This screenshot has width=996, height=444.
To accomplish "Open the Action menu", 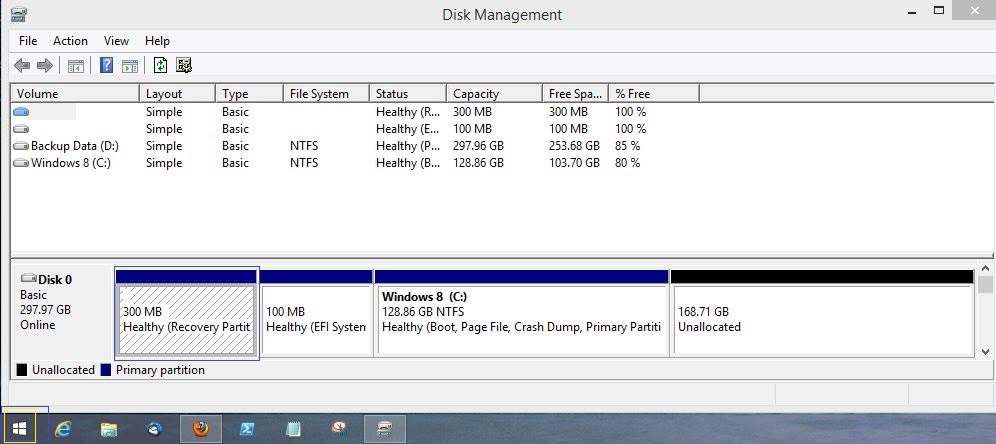I will point(71,41).
